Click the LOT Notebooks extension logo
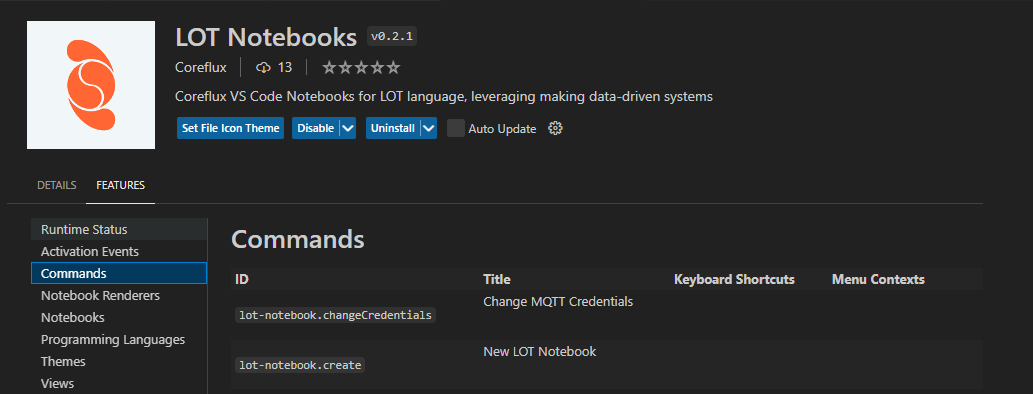Image resolution: width=1033 pixels, height=394 pixels. [x=91, y=85]
